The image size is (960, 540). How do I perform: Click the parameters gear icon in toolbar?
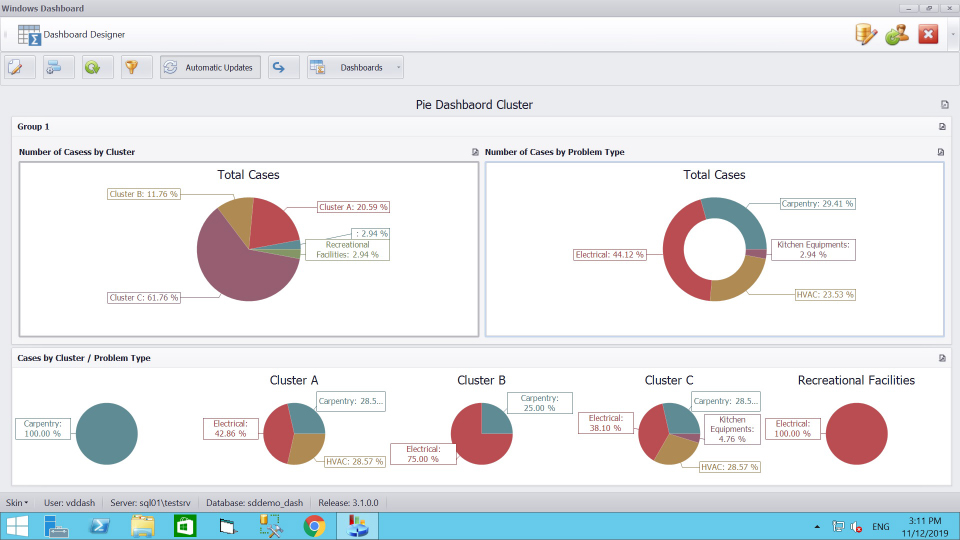(57, 67)
